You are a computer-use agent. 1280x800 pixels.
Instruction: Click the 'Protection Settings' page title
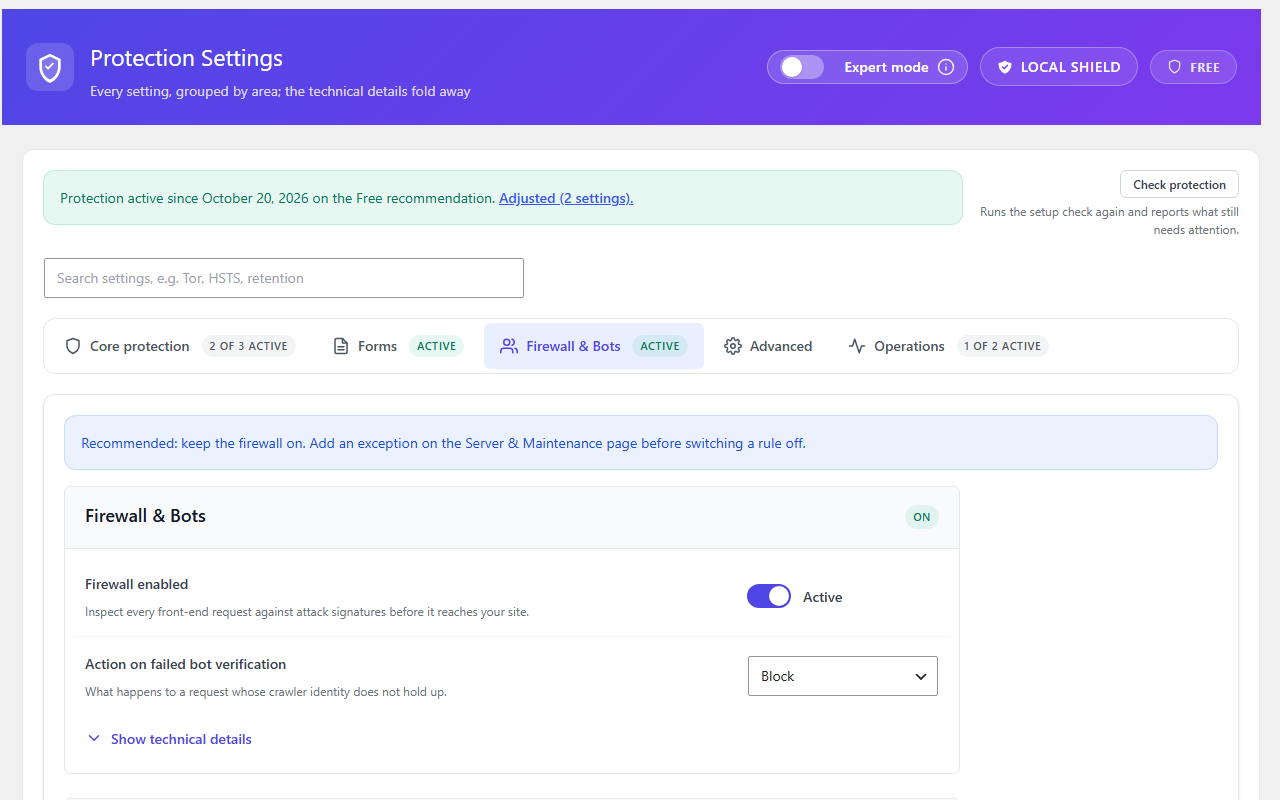click(186, 58)
